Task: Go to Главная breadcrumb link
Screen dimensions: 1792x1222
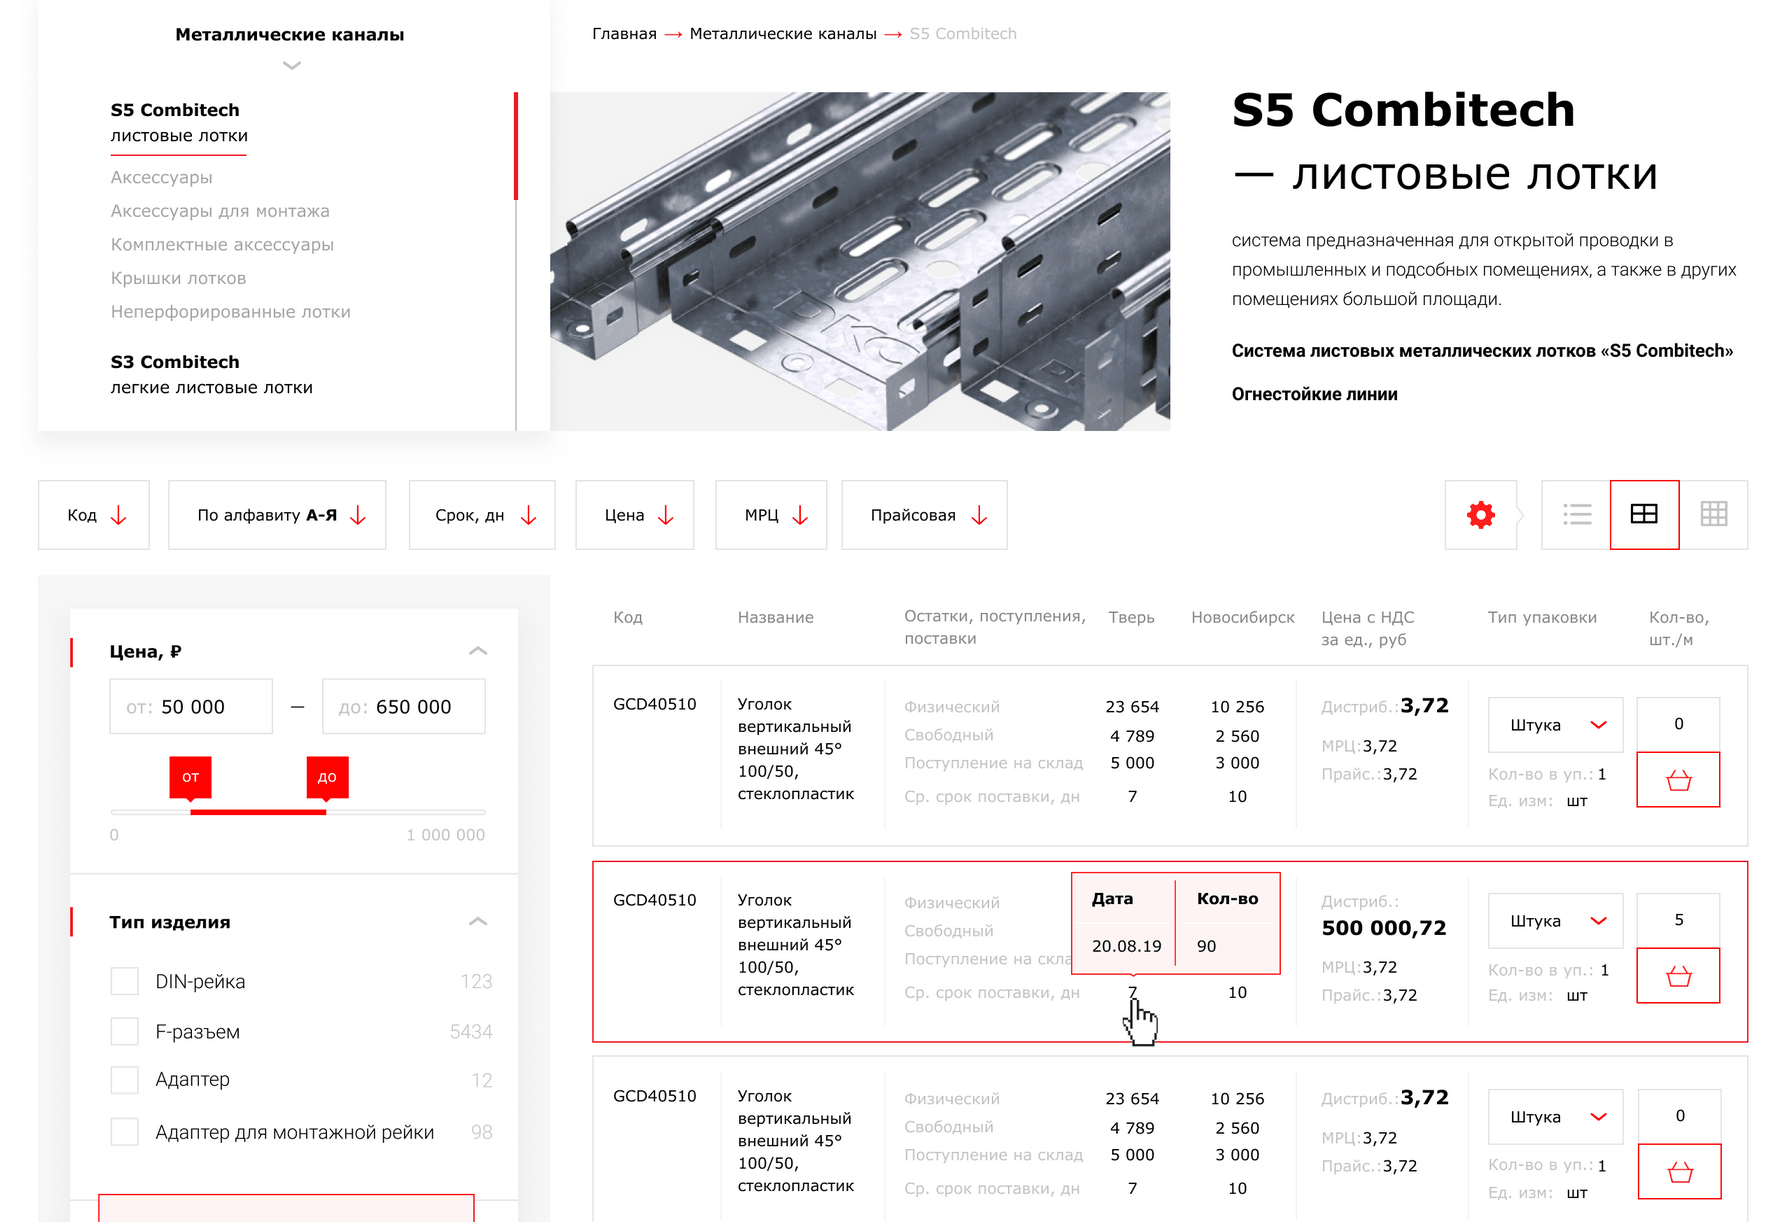Action: (624, 34)
